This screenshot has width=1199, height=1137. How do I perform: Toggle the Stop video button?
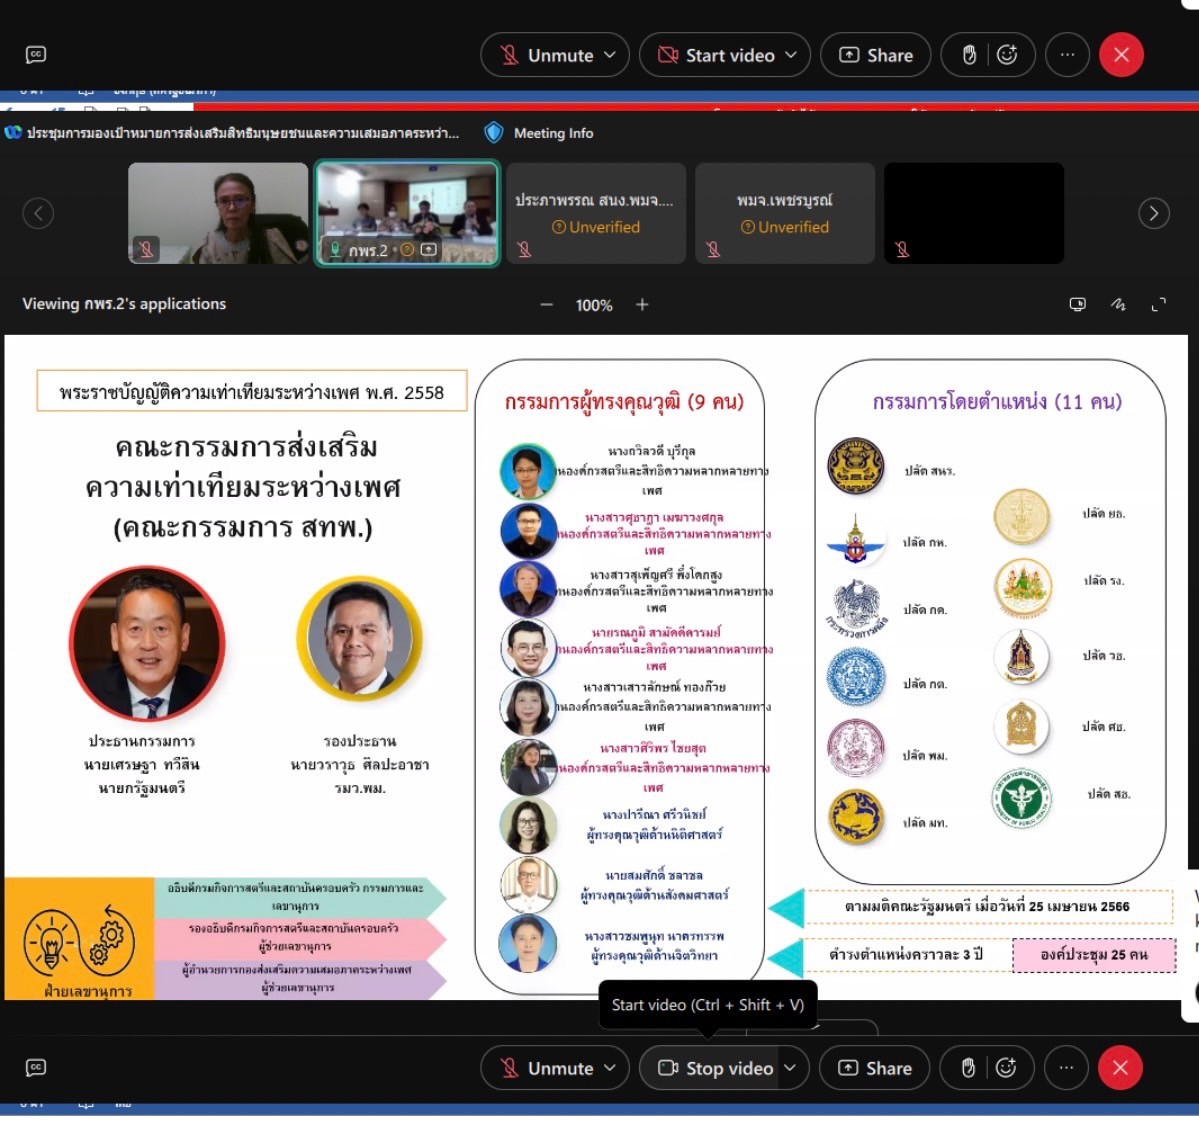click(716, 1068)
